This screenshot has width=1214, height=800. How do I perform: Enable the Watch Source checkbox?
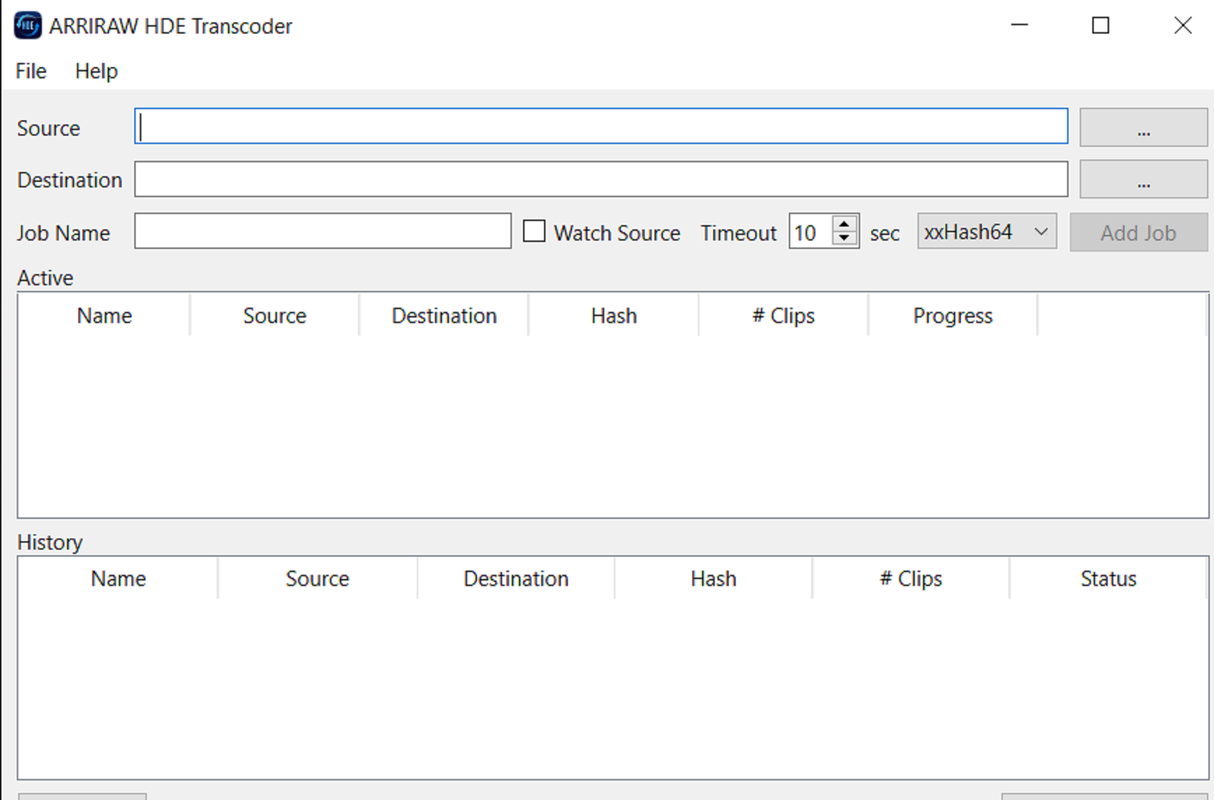pos(535,231)
